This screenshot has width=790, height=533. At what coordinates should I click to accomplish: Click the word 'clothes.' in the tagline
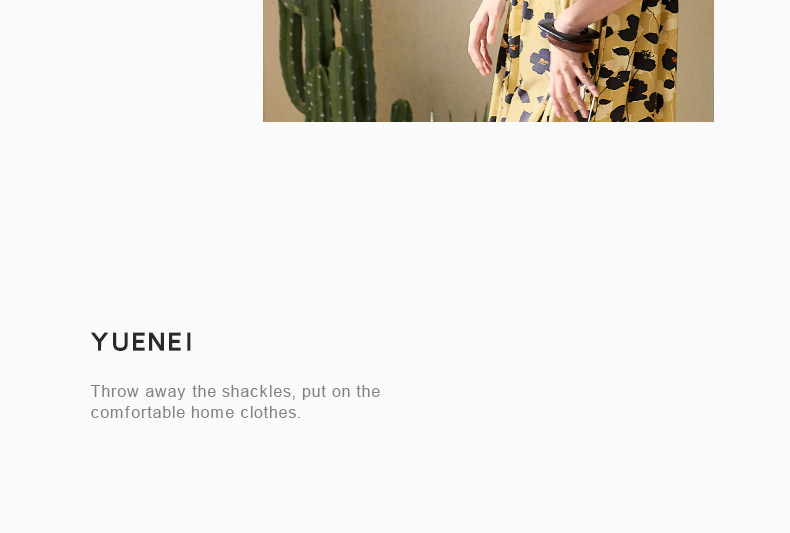[x=271, y=413]
